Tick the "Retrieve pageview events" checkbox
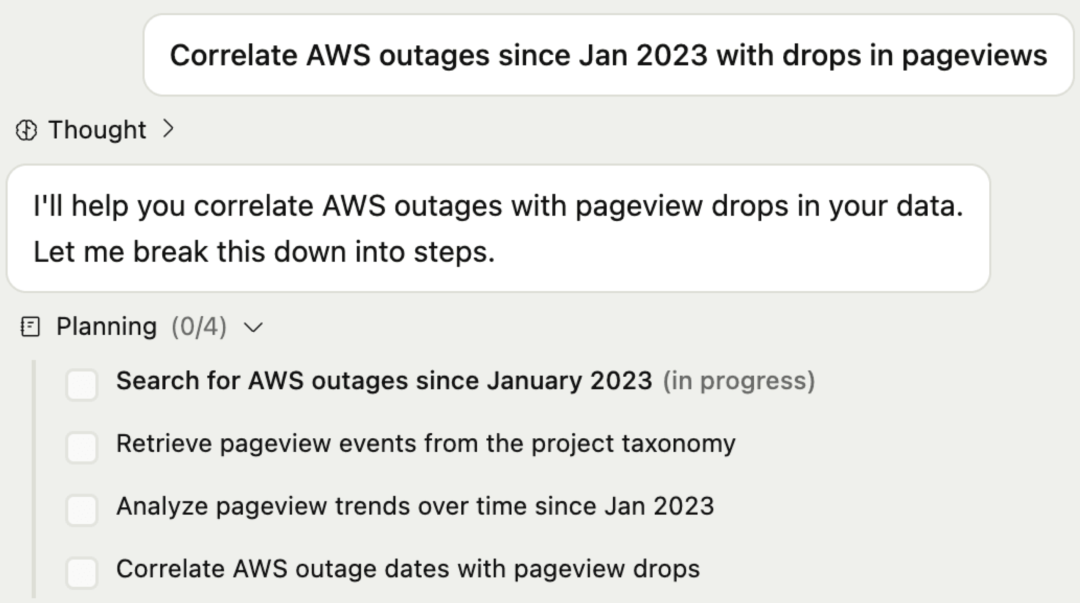The height and width of the screenshot is (603, 1080). (82, 447)
